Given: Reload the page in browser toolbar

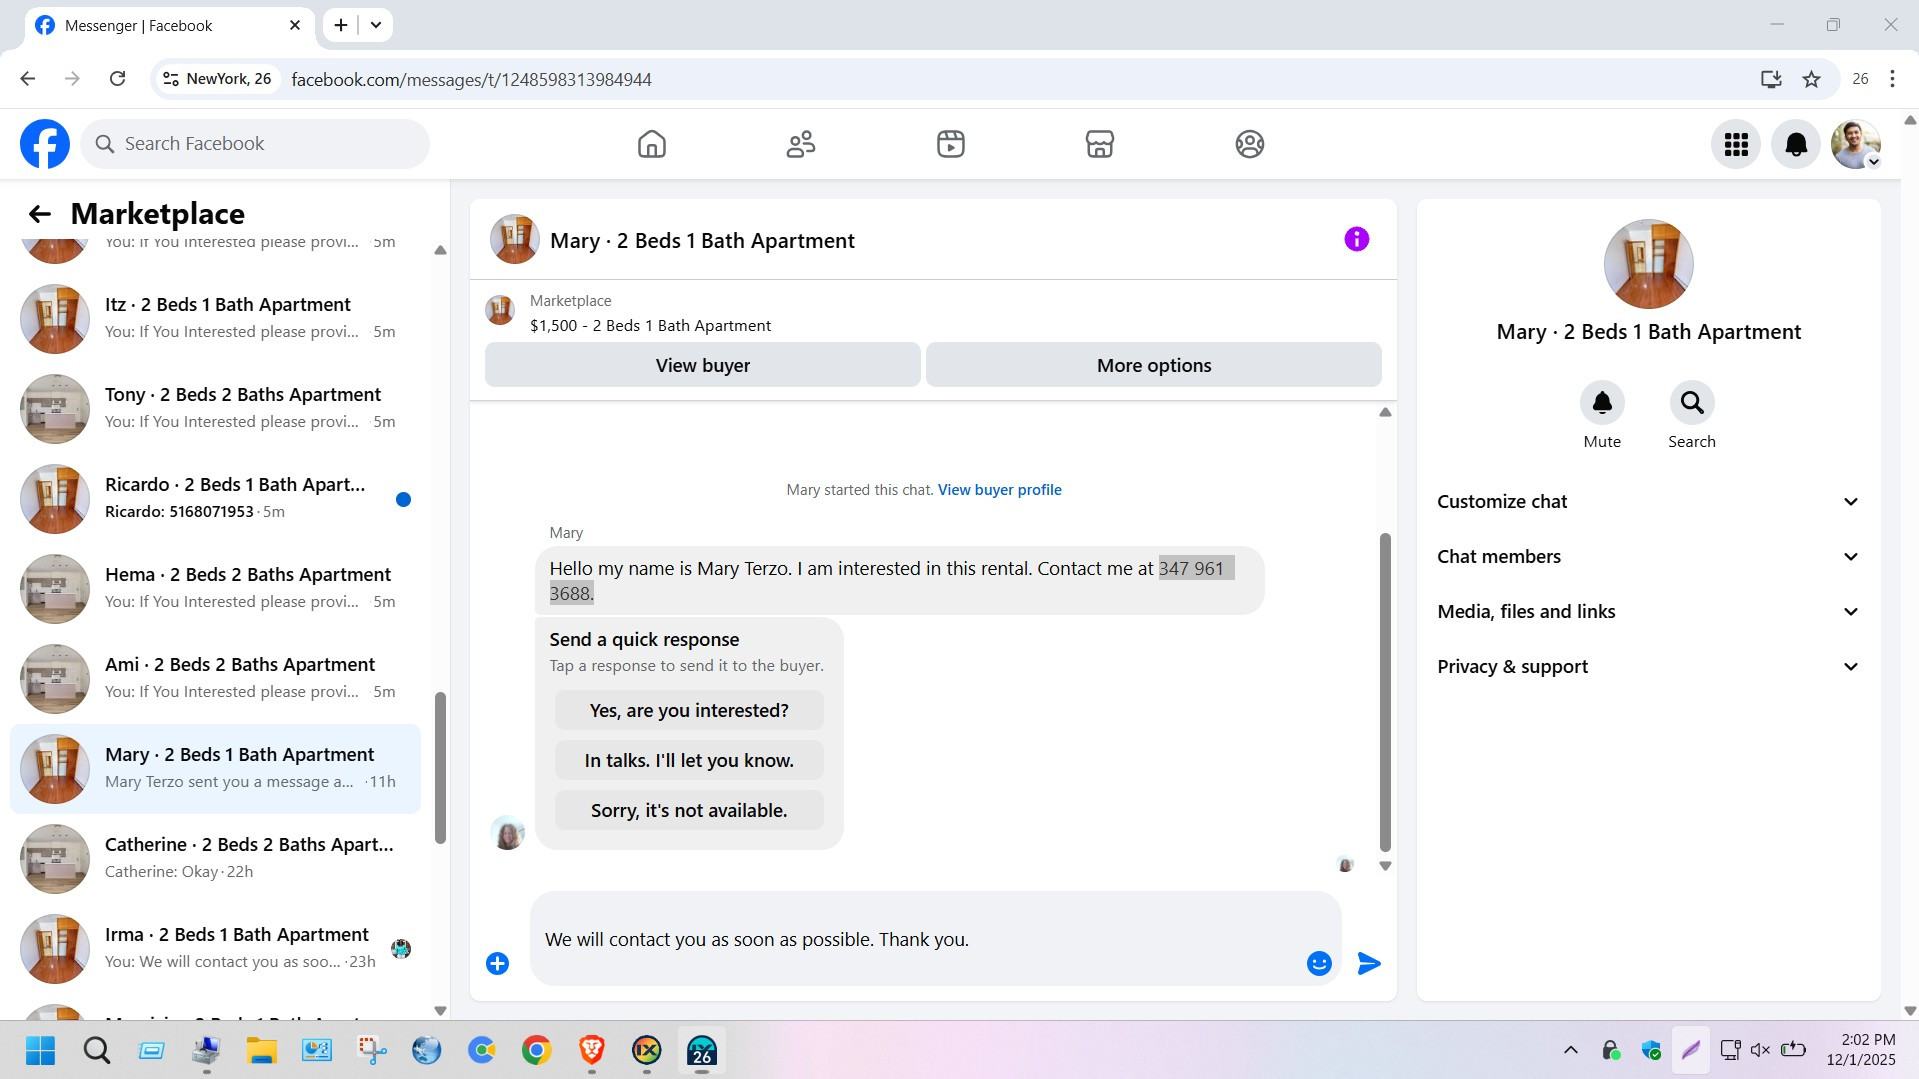Looking at the screenshot, I should 117,79.
